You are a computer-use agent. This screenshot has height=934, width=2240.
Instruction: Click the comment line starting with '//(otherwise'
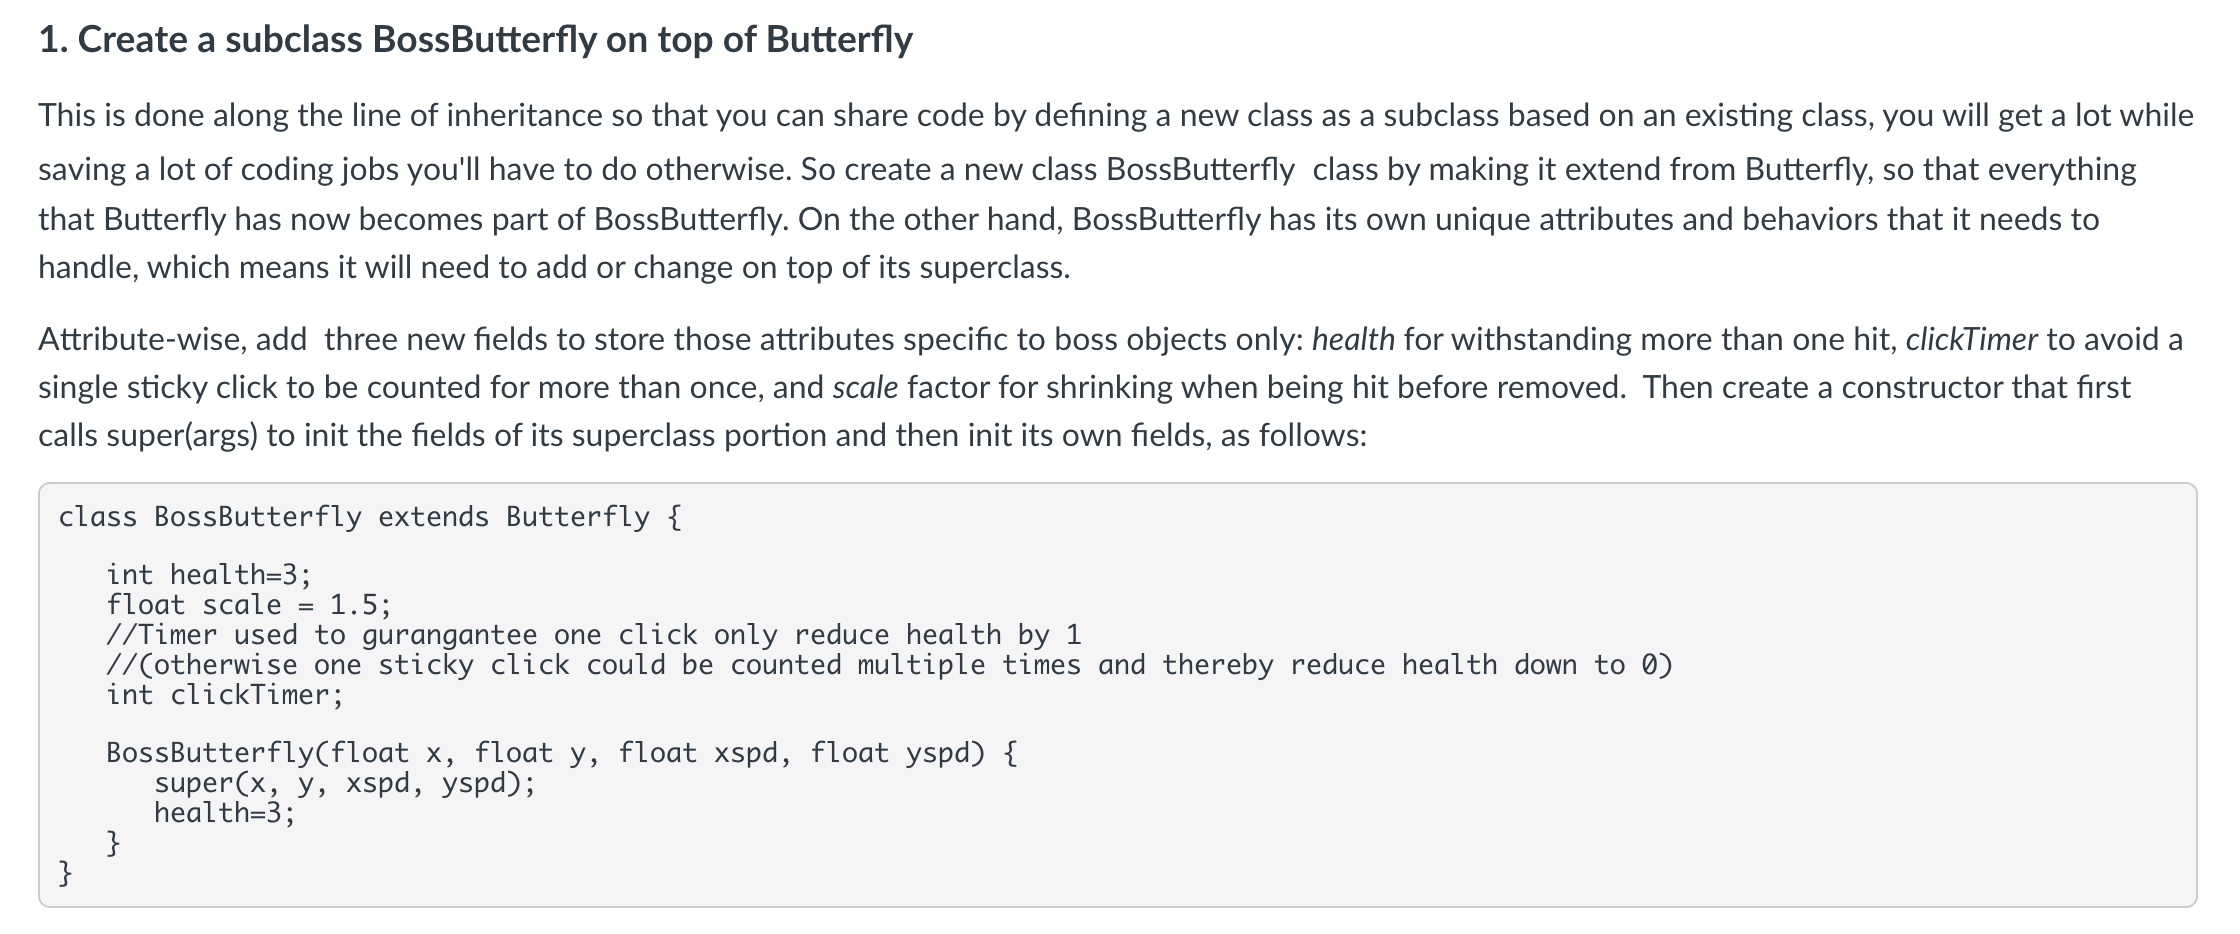(x=889, y=665)
